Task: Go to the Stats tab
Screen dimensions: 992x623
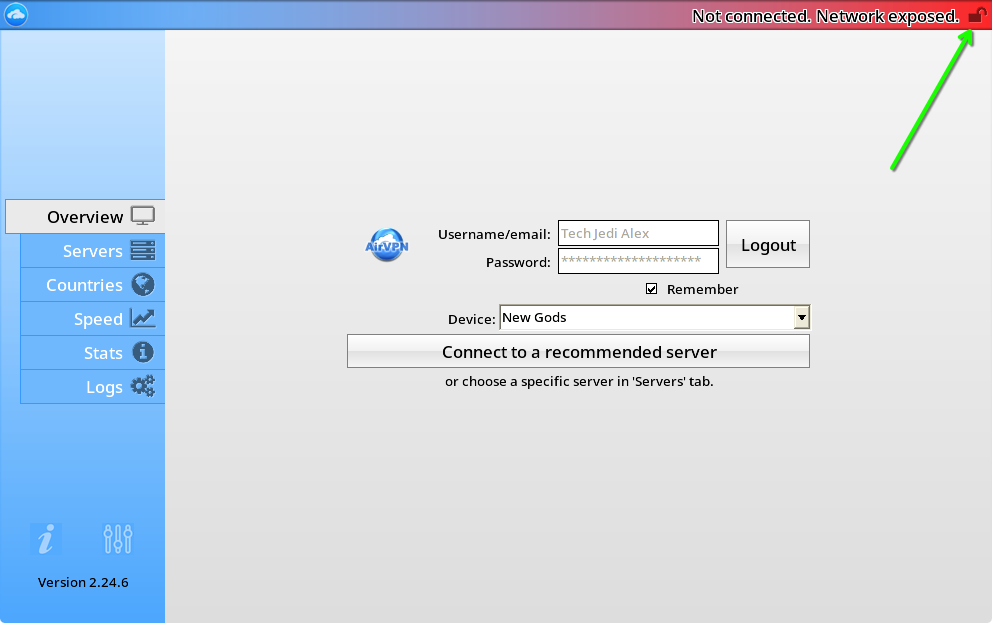Action: click(103, 353)
